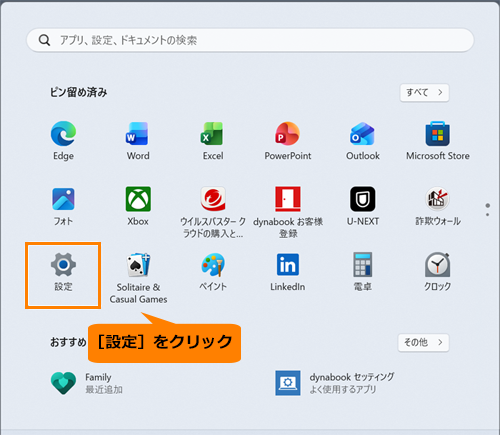Open ウイルスバスター クラウド app icon
The height and width of the screenshot is (435, 500).
213,199
